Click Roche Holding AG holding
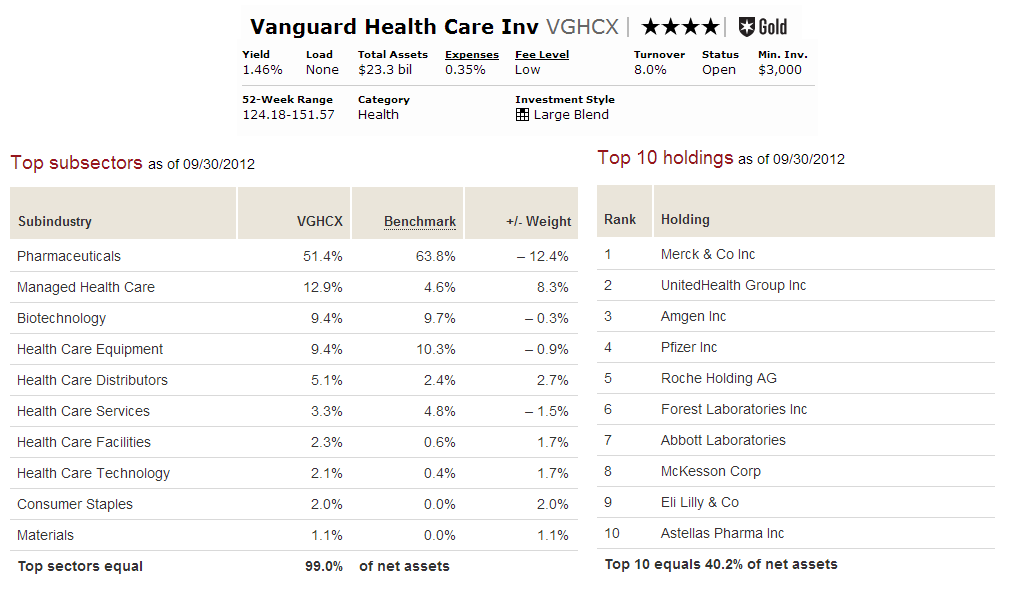 (x=718, y=378)
